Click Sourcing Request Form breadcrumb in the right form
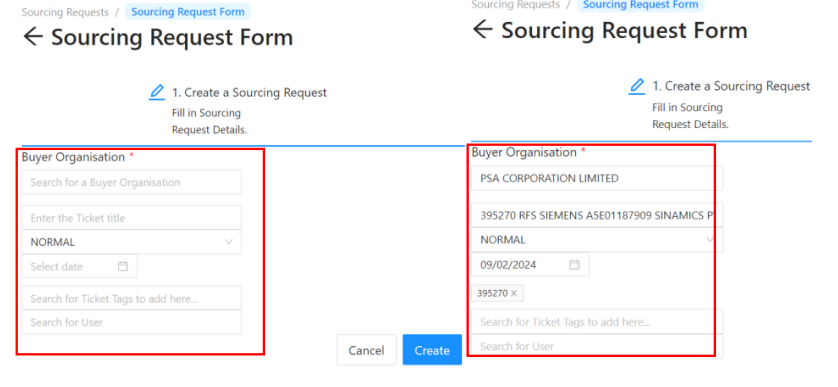This screenshot has width=838, height=387. coord(641,5)
